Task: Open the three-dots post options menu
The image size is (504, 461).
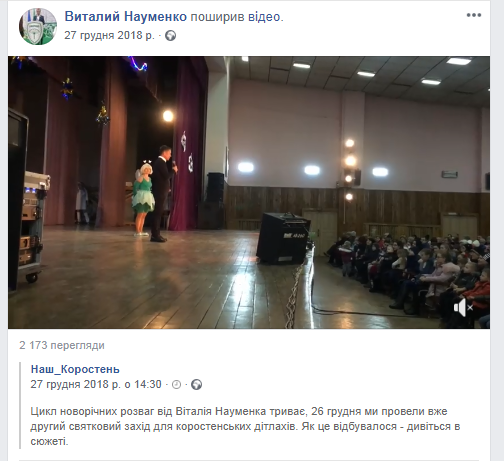Action: coord(474,15)
